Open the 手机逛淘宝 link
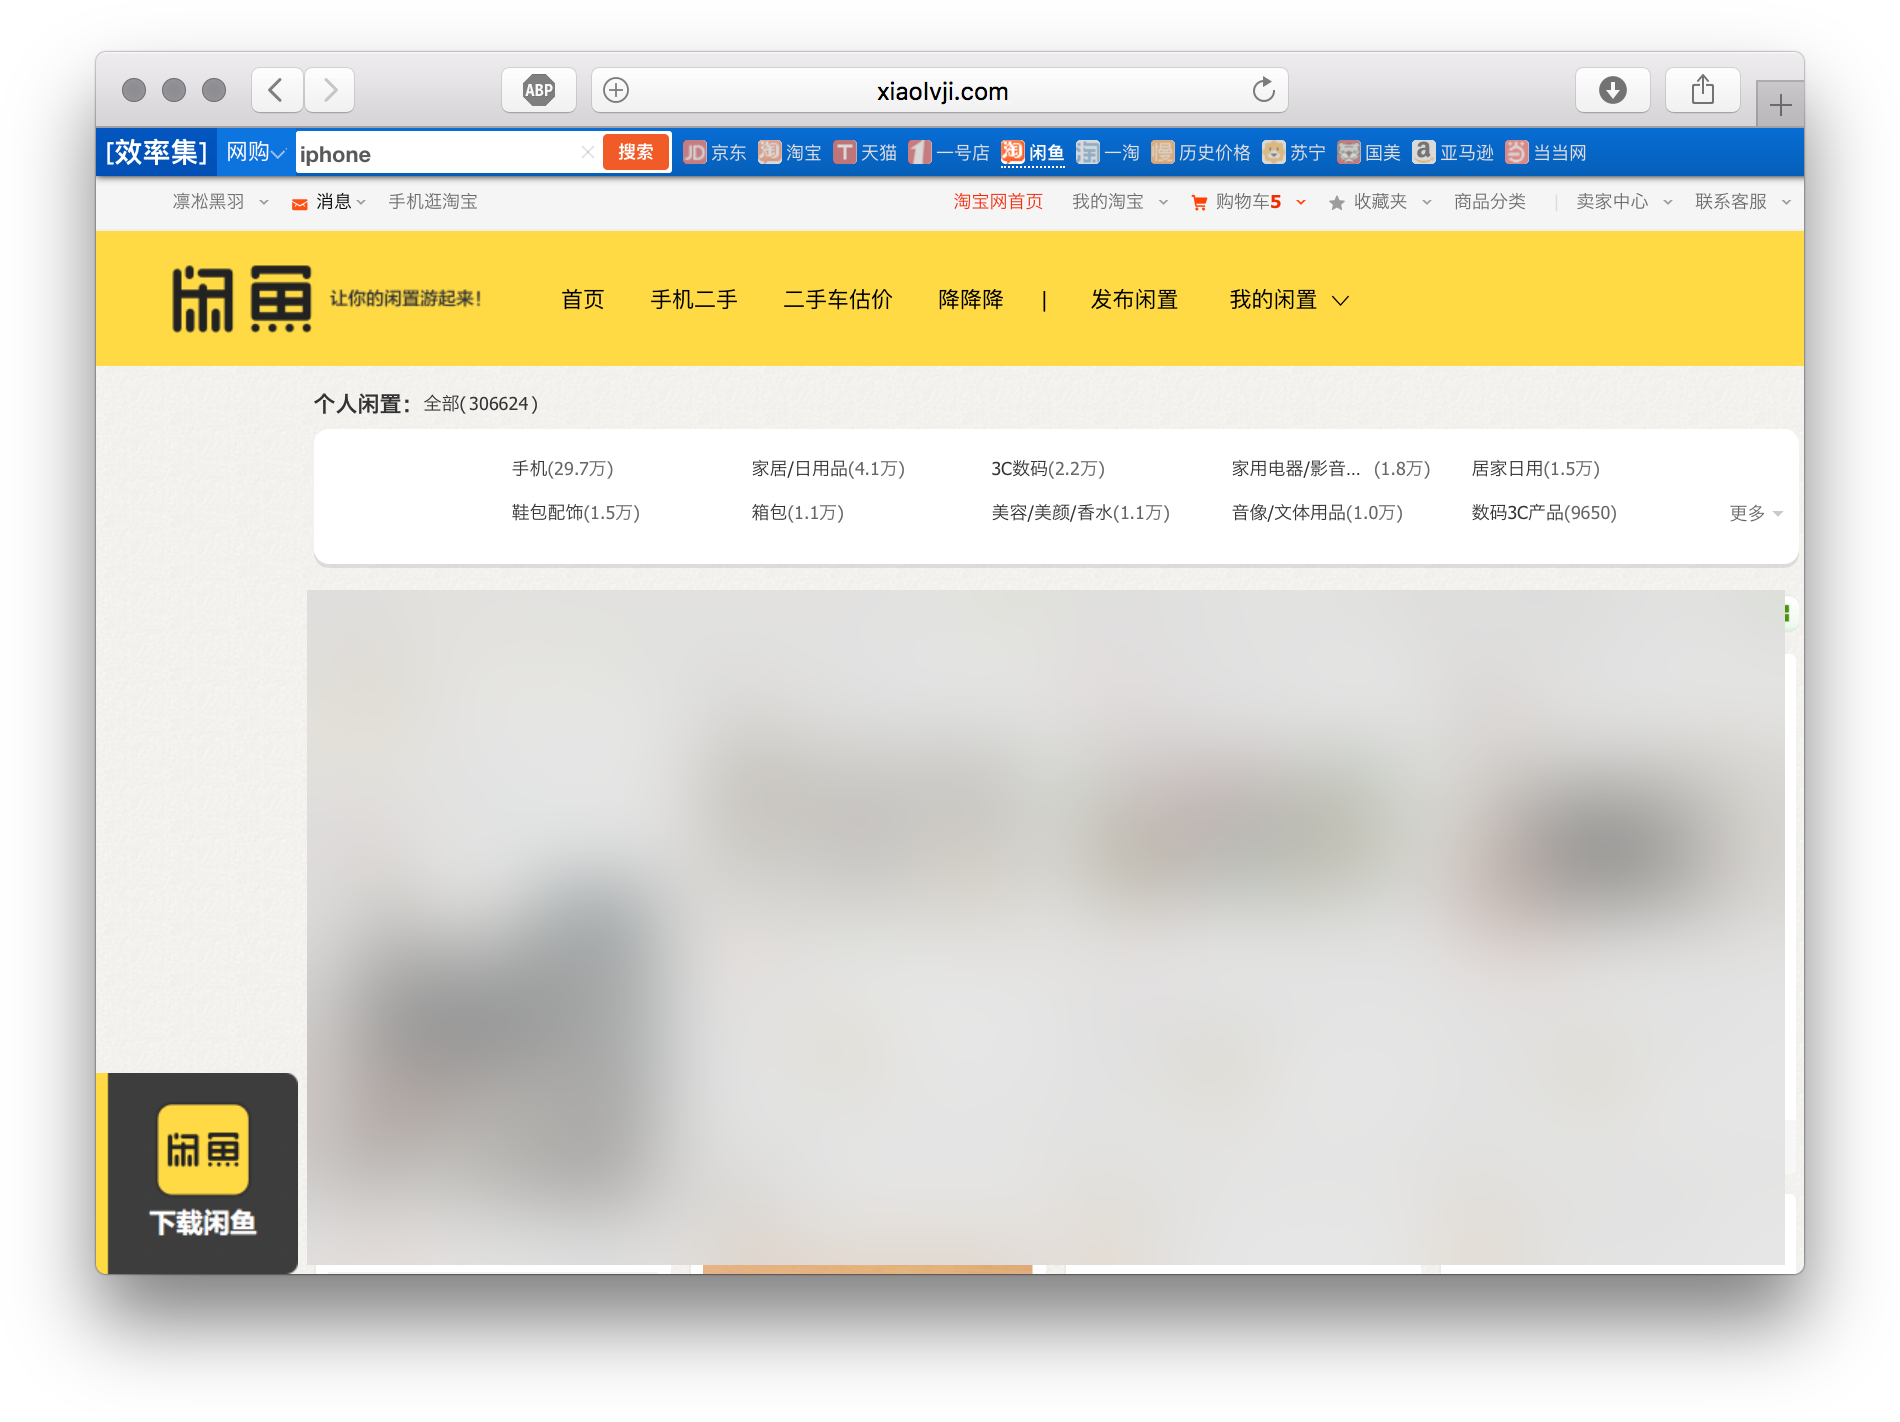1900x1422 pixels. click(433, 202)
